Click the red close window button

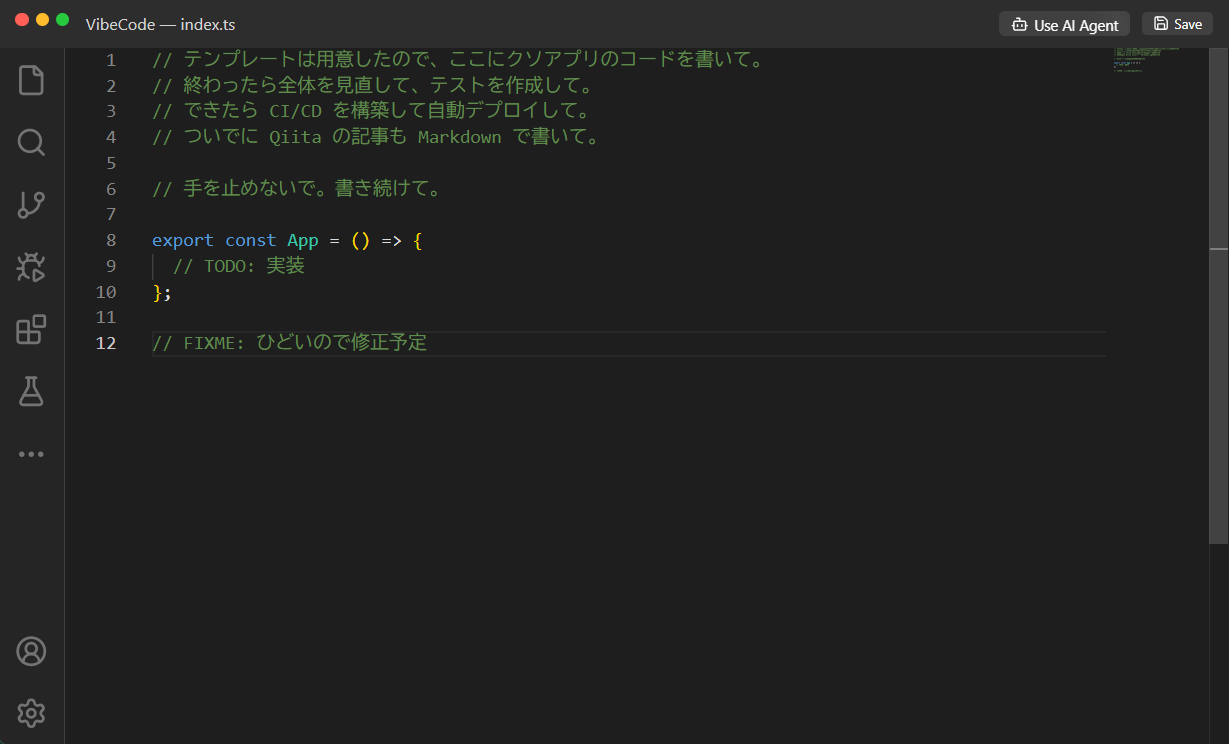coord(22,20)
